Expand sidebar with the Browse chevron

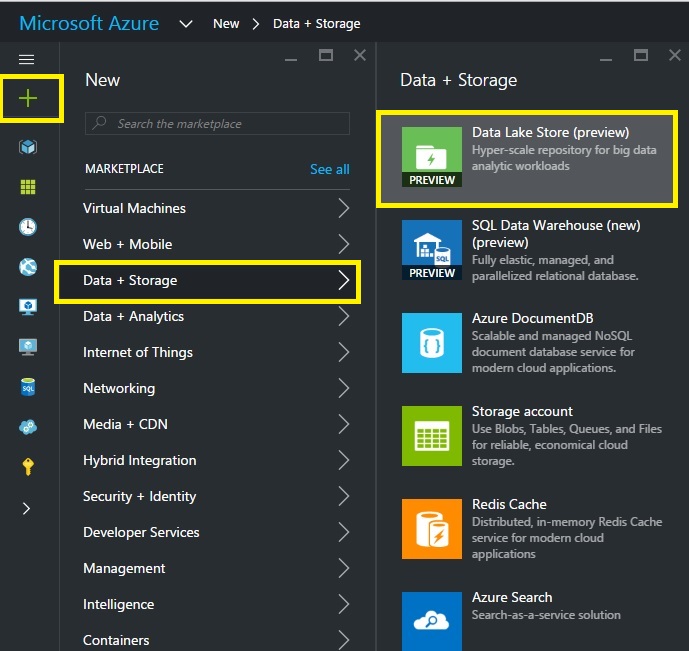26,508
